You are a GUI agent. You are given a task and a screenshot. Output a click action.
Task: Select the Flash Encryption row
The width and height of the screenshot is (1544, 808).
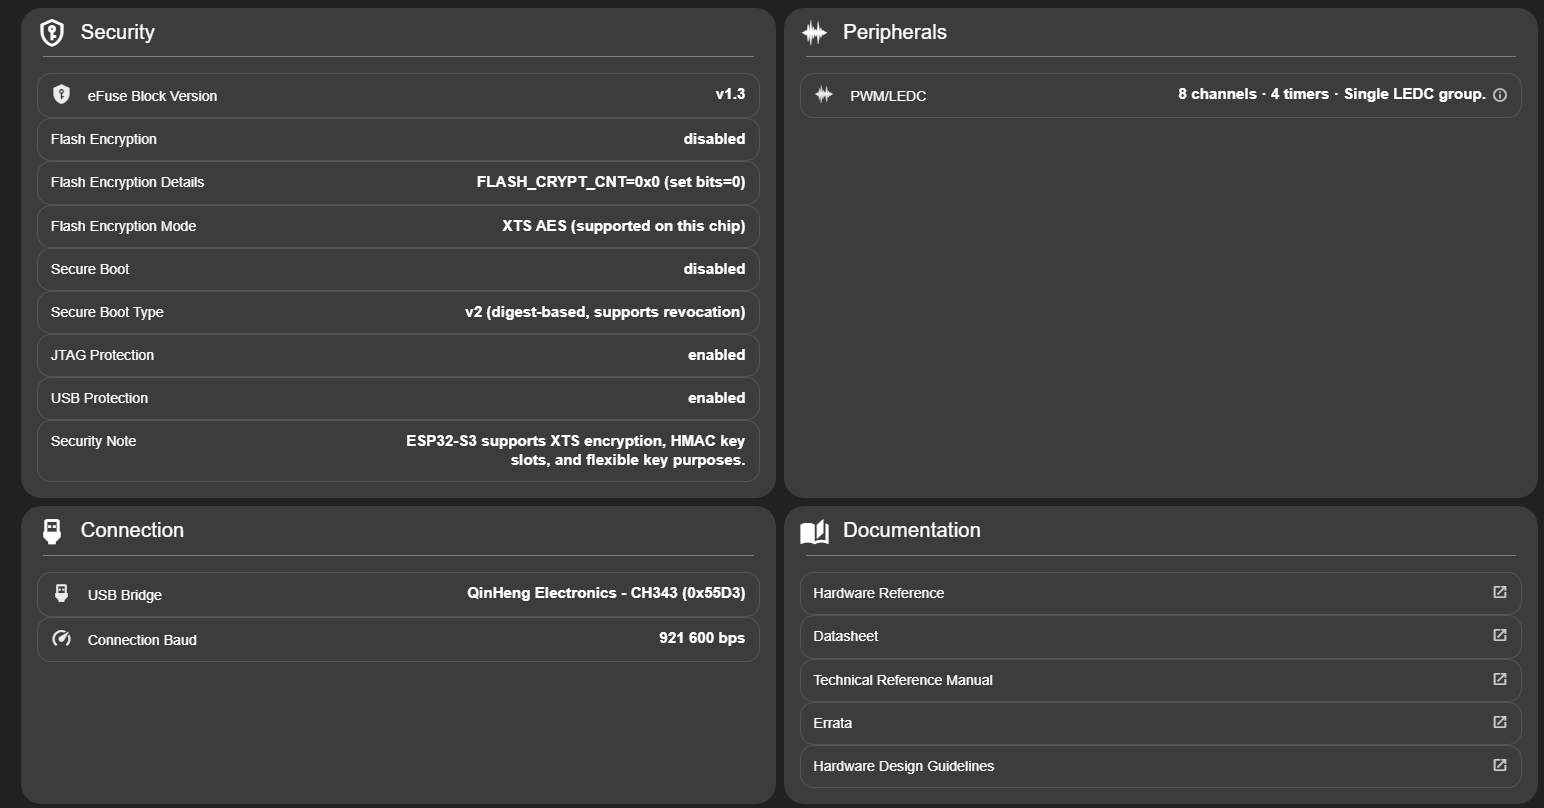coord(398,139)
